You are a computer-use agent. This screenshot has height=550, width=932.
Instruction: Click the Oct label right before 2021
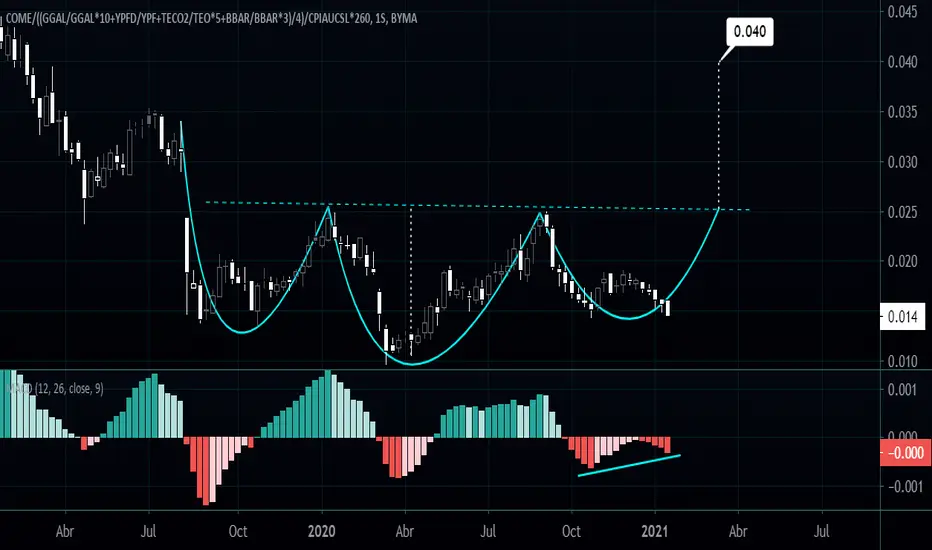571,531
